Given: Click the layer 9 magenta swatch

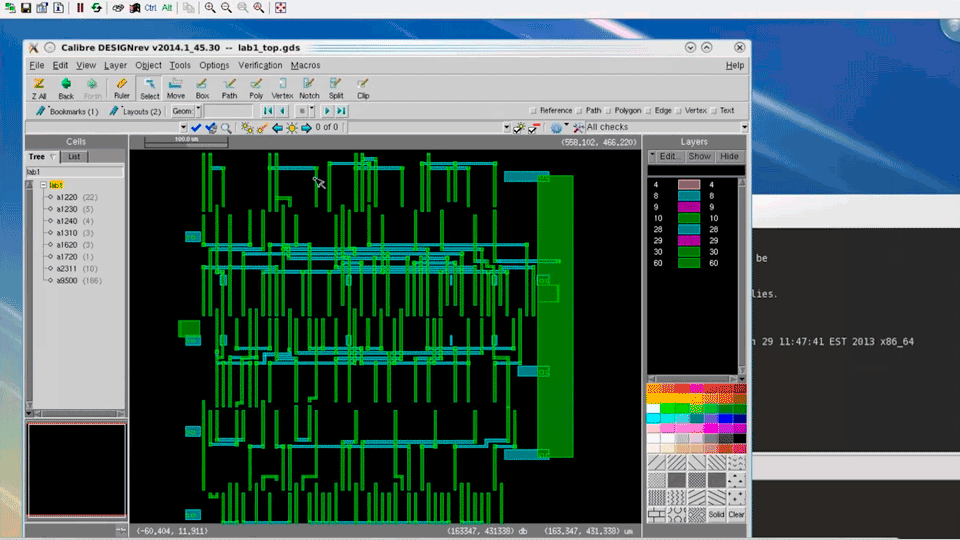Looking at the screenshot, I should tap(689, 207).
